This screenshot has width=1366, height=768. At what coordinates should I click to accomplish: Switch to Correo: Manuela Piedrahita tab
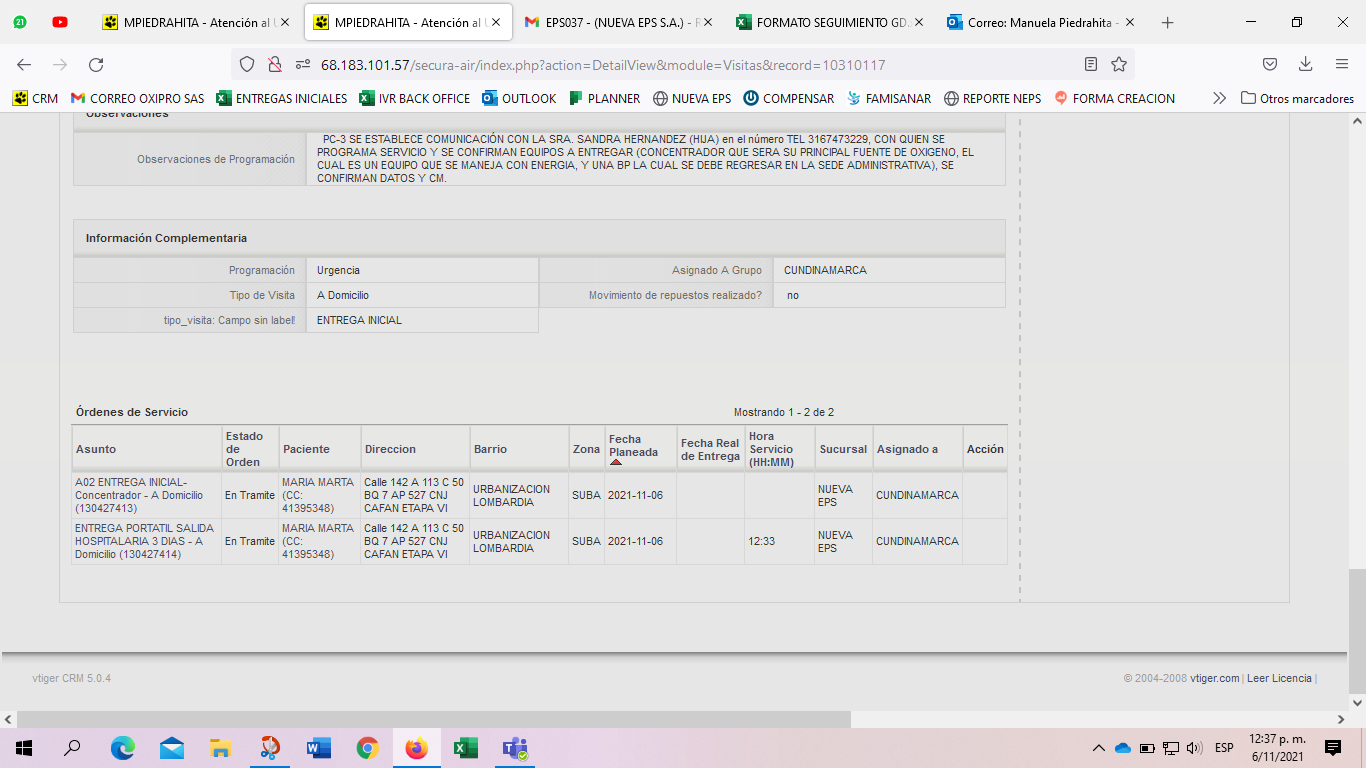pyautogui.click(x=1040, y=22)
